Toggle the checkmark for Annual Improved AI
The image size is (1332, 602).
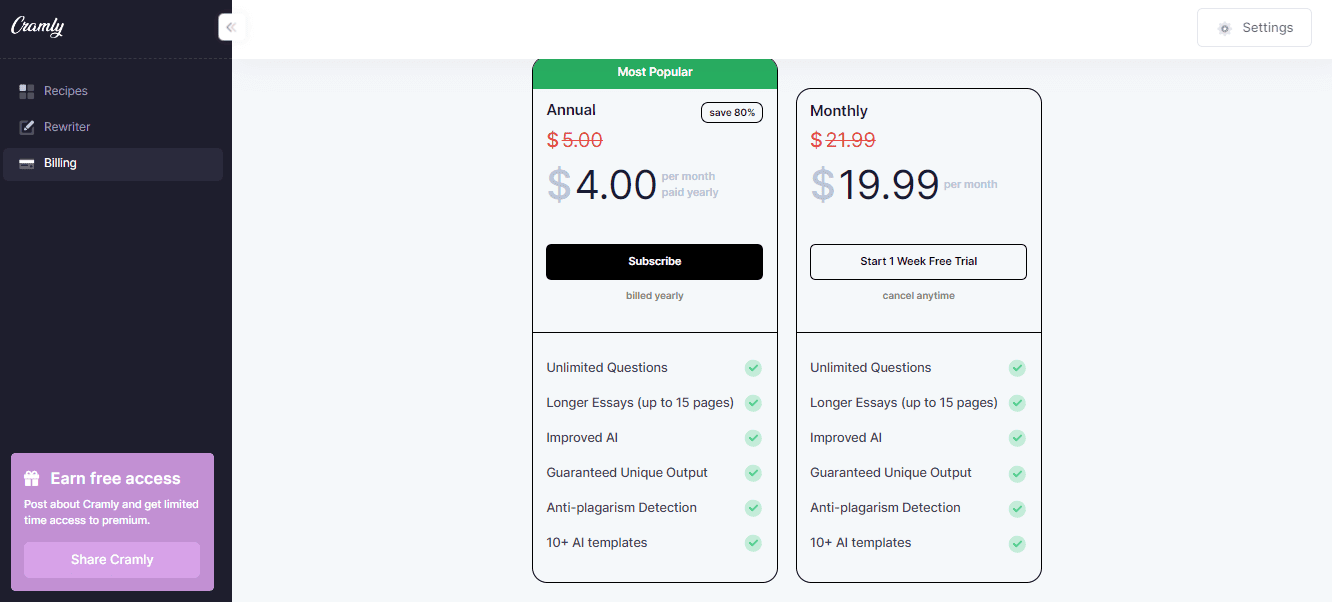click(x=753, y=438)
